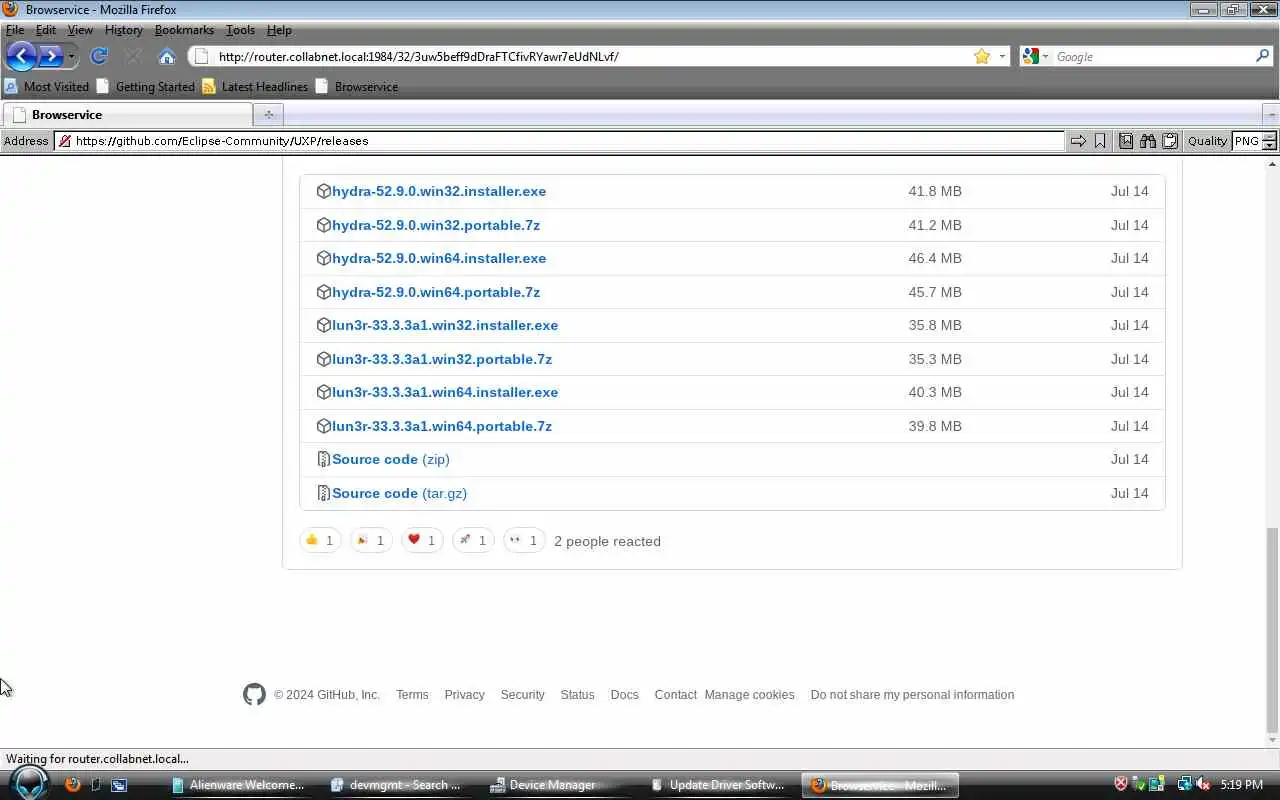Open the File menu
The image size is (1280, 800).
[x=15, y=30]
